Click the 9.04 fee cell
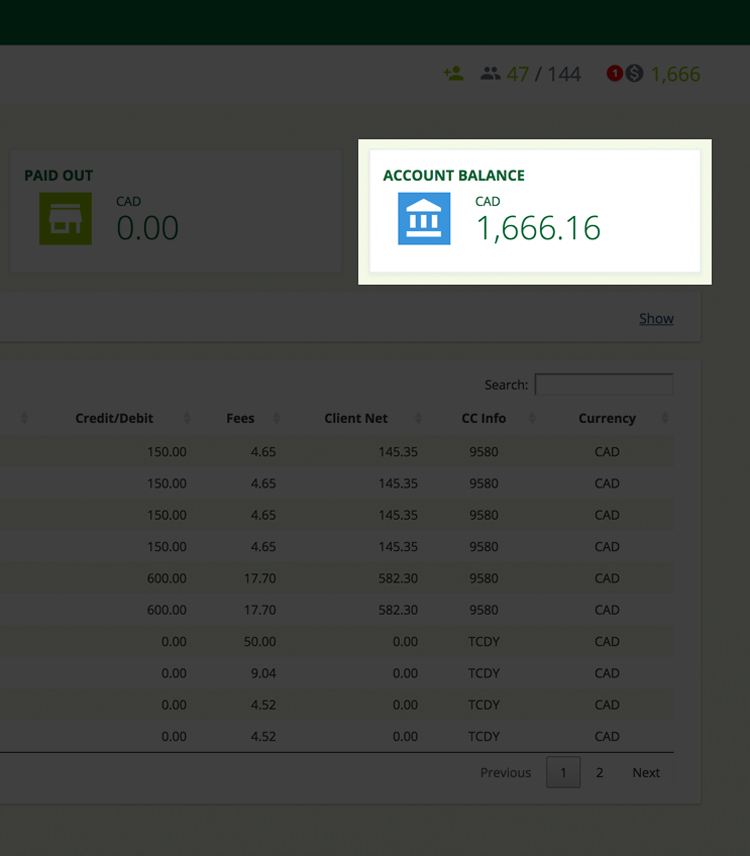The image size is (750, 856). click(263, 673)
